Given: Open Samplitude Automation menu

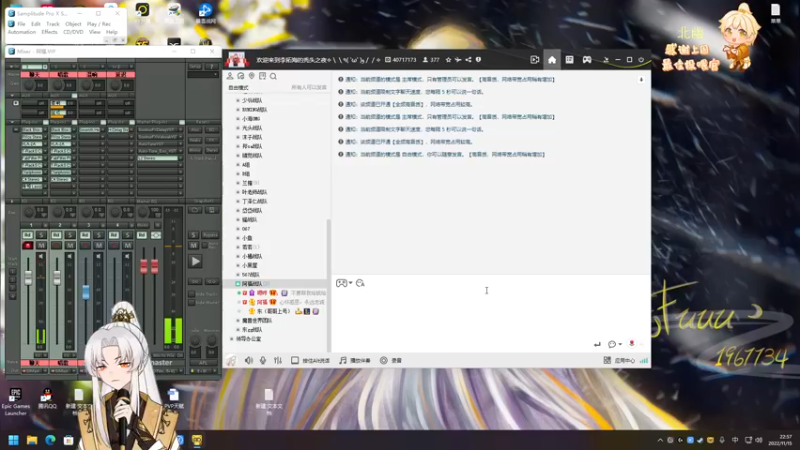Looking at the screenshot, I should [x=22, y=32].
